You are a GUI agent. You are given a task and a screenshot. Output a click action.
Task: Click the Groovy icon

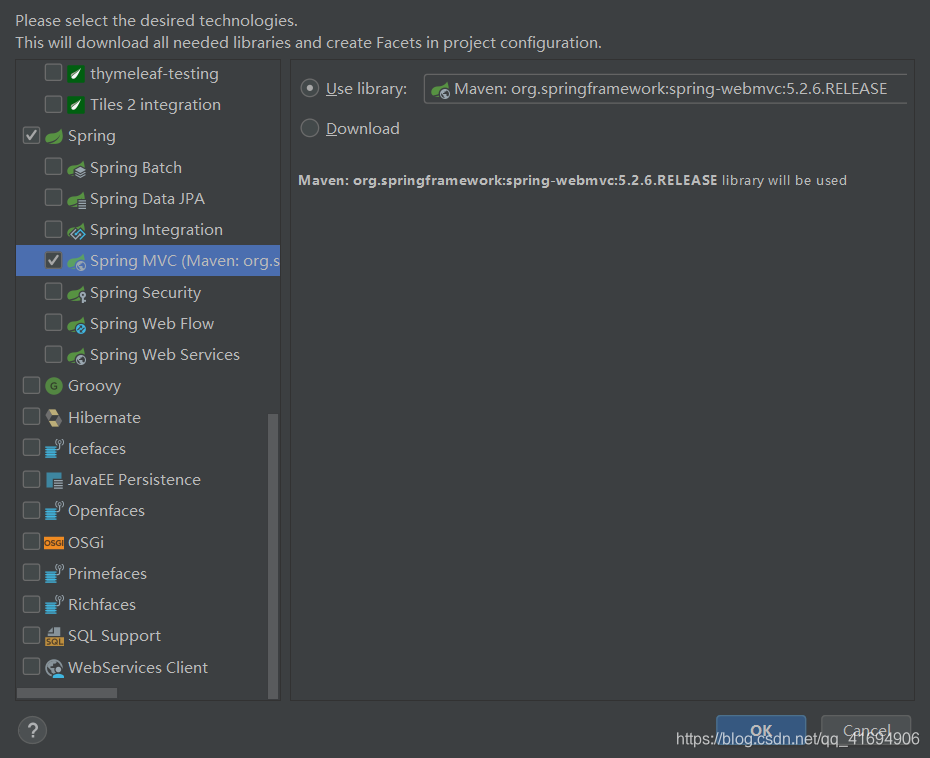pyautogui.click(x=54, y=386)
